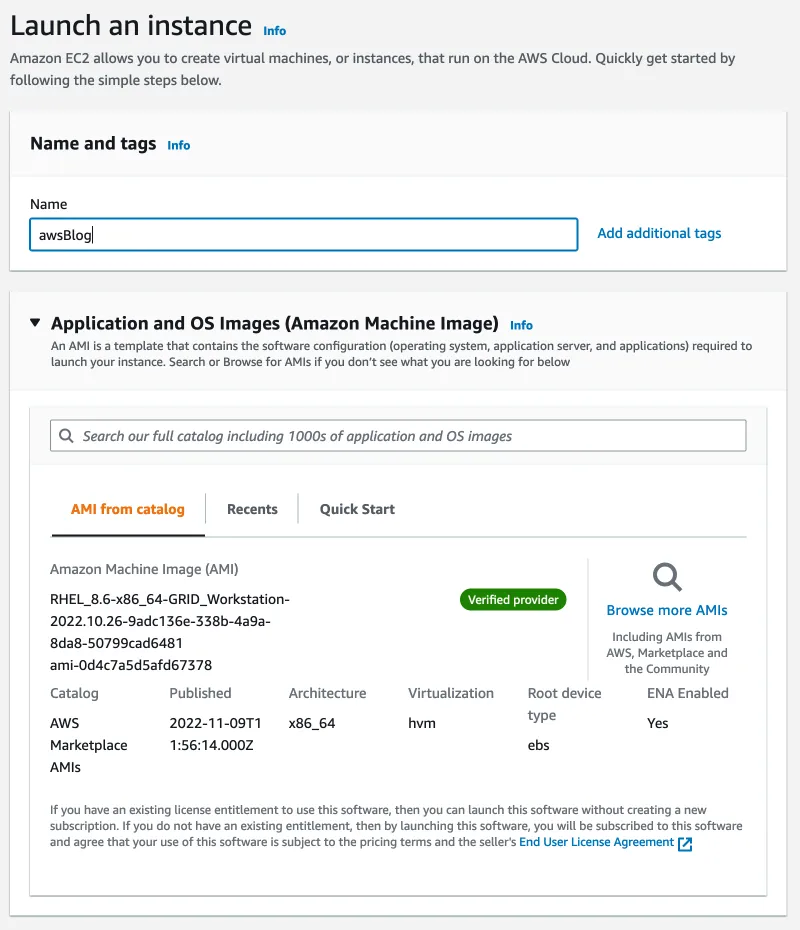The height and width of the screenshot is (930, 800).
Task: Open Info link next to Launch an instance
Action: (x=274, y=31)
